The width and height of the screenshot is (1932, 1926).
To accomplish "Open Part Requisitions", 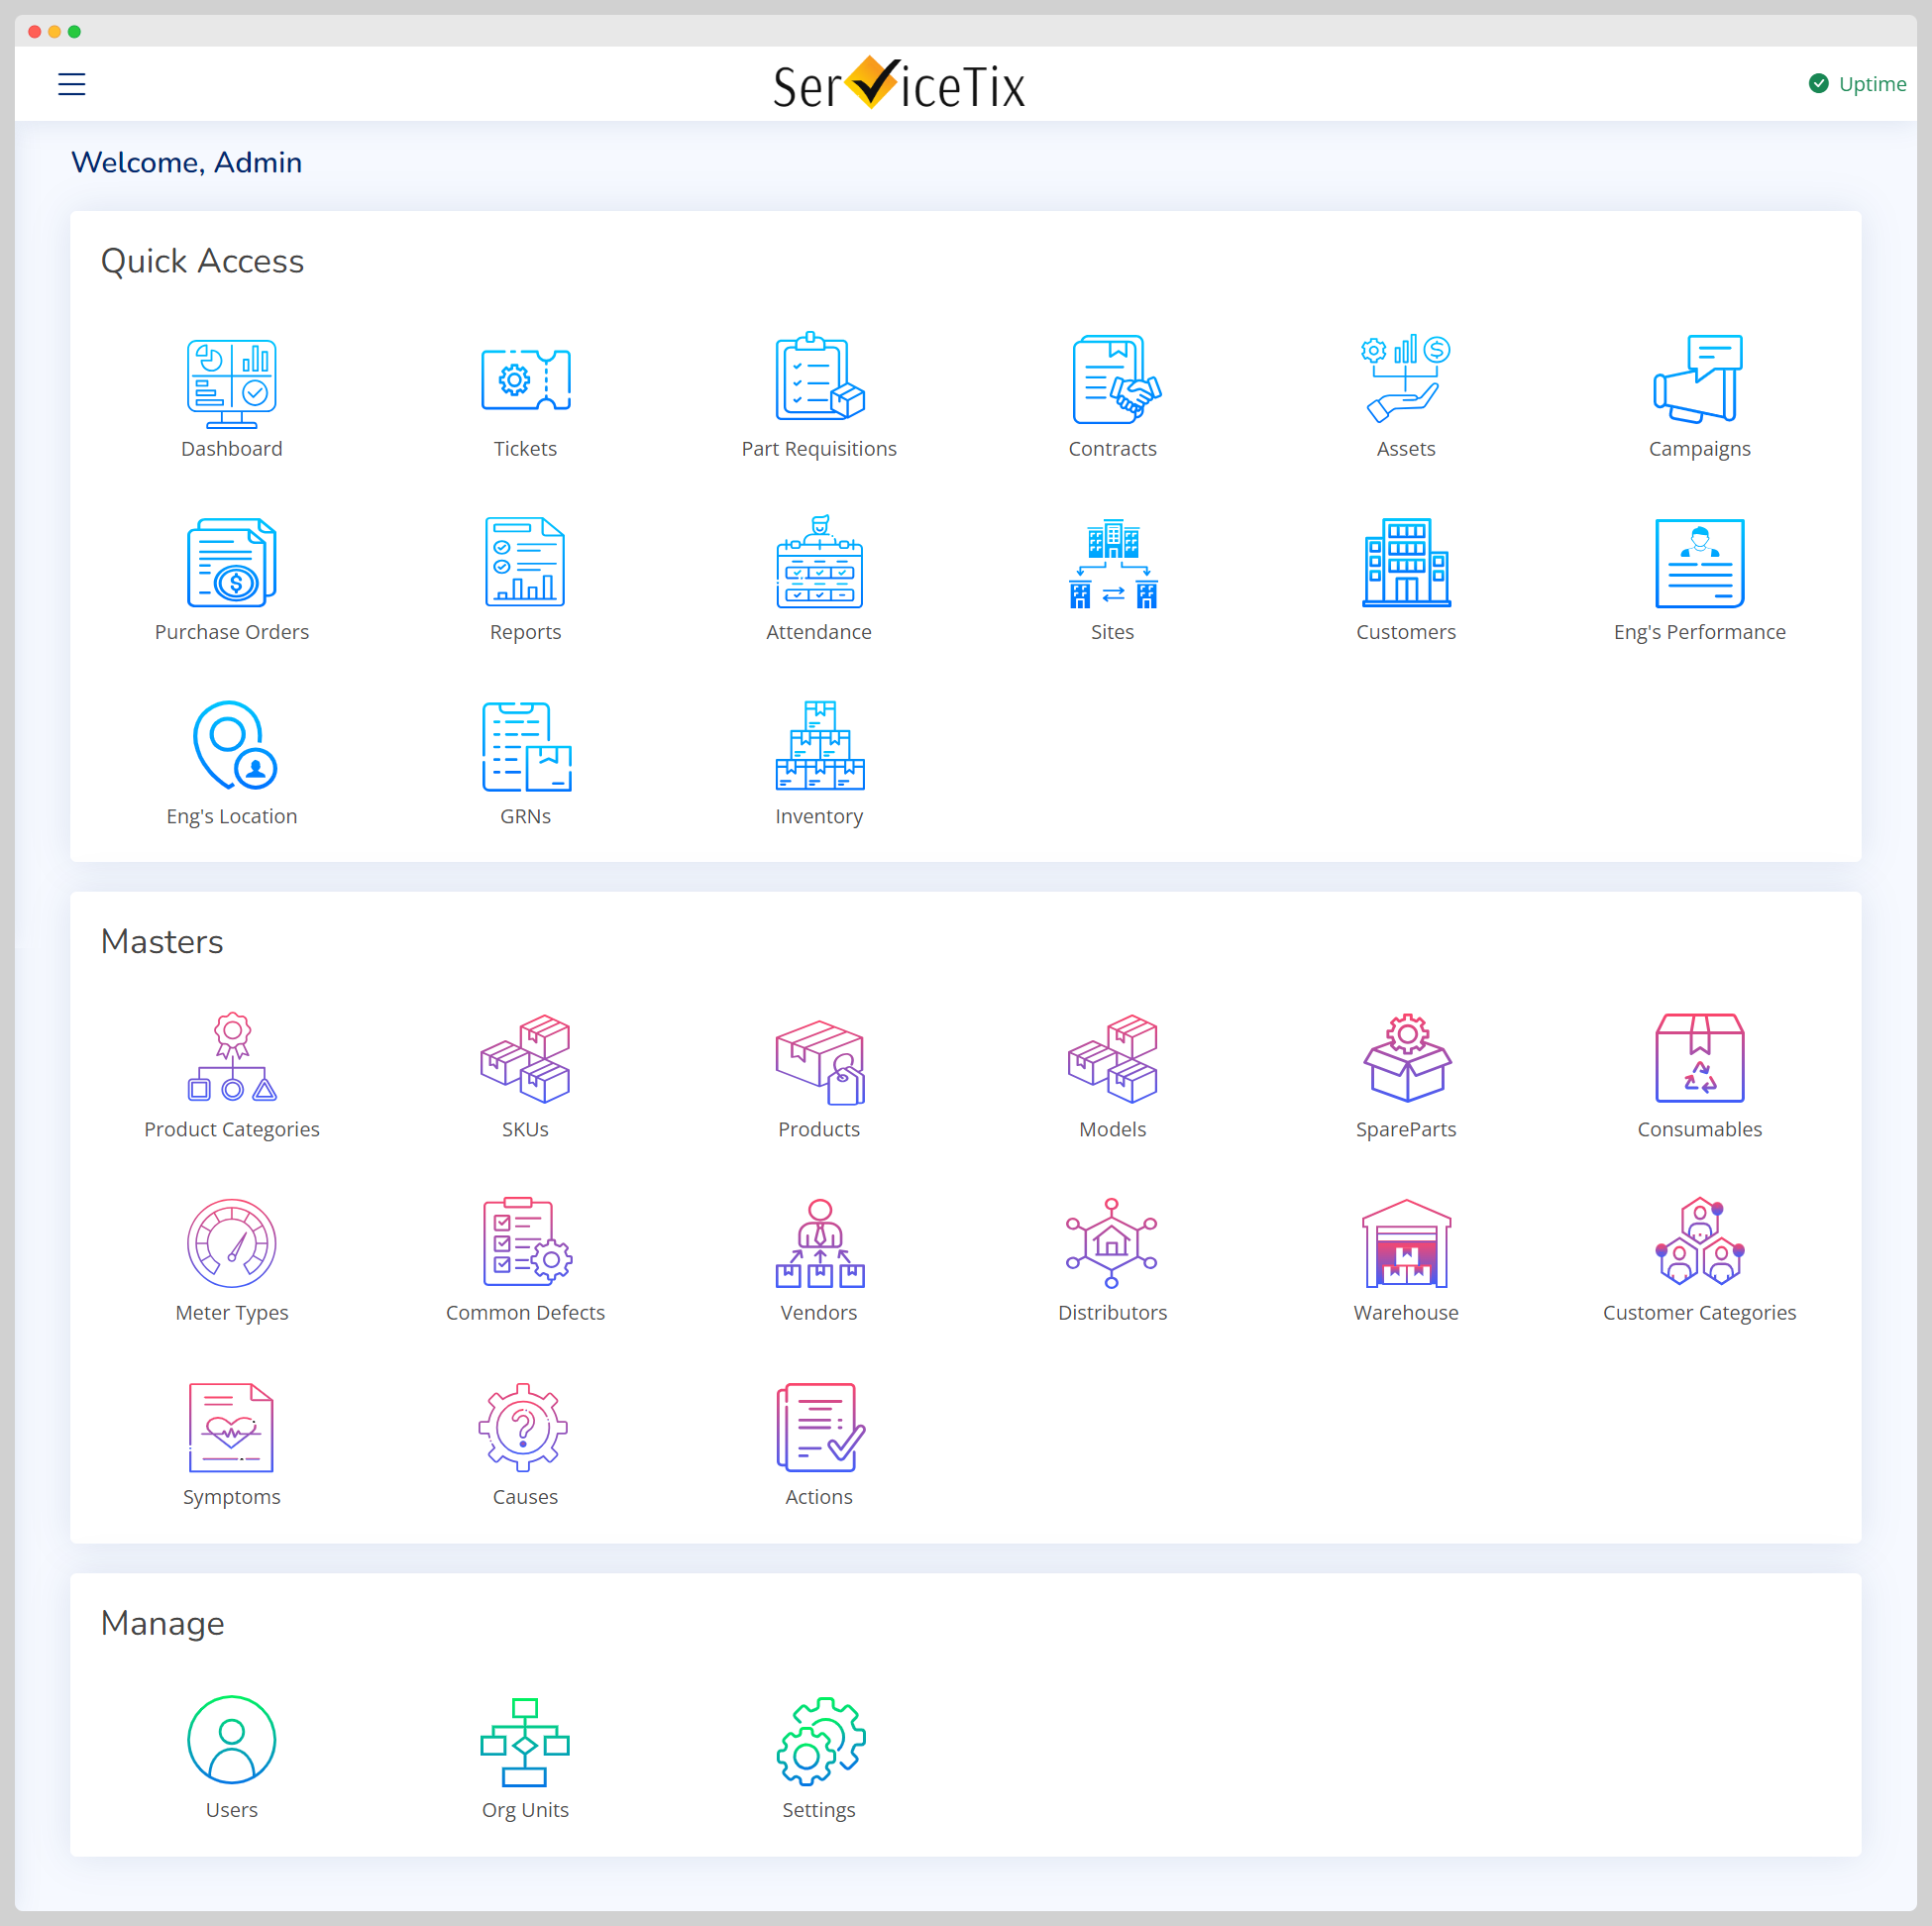I will pyautogui.click(x=819, y=377).
